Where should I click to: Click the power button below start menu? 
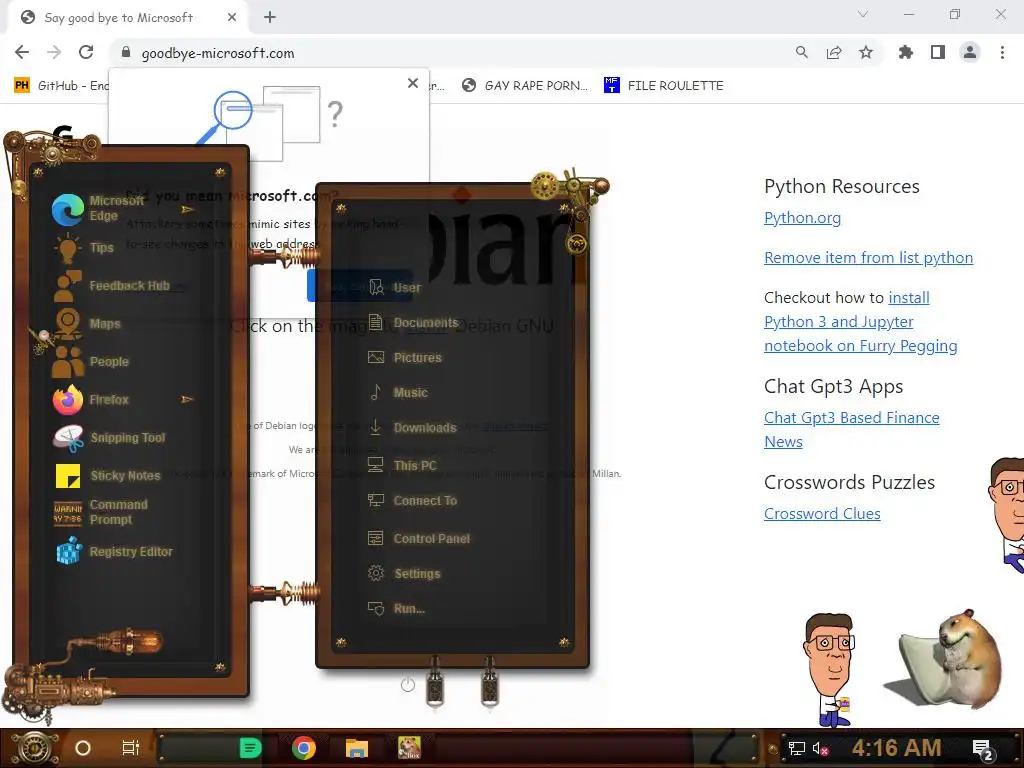(x=408, y=684)
